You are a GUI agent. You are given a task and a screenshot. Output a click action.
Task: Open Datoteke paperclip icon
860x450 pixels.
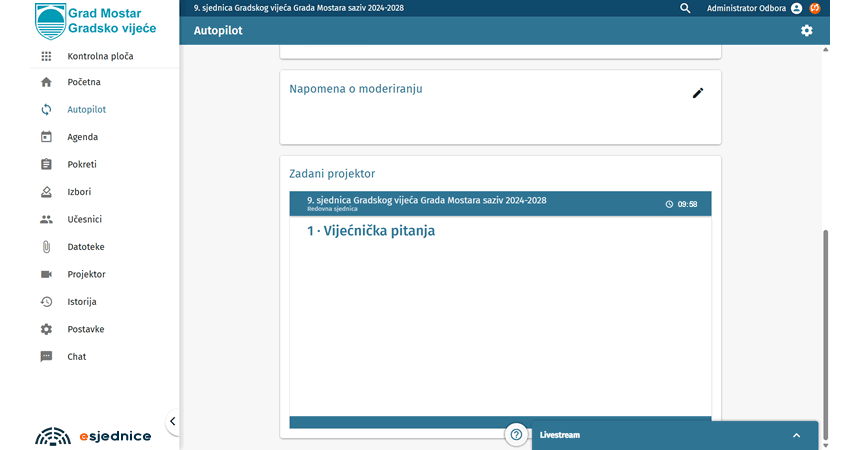pos(46,247)
